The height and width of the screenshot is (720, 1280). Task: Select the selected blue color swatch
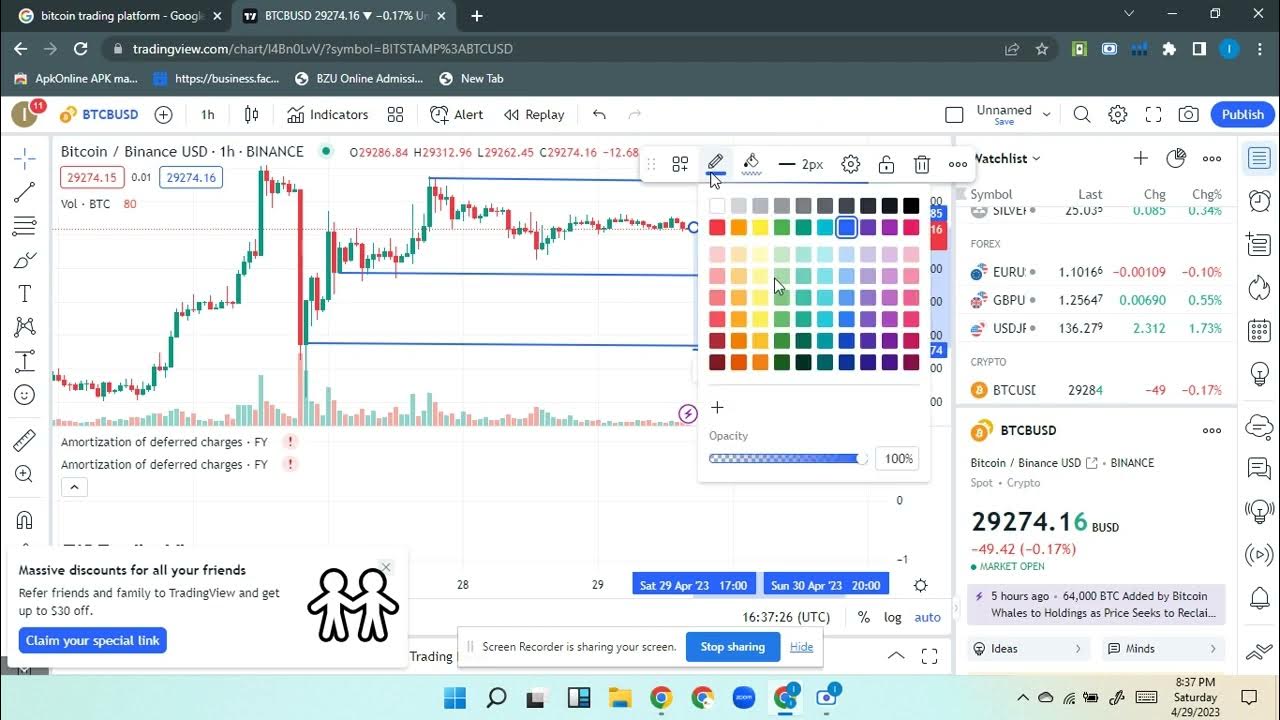pos(847,228)
